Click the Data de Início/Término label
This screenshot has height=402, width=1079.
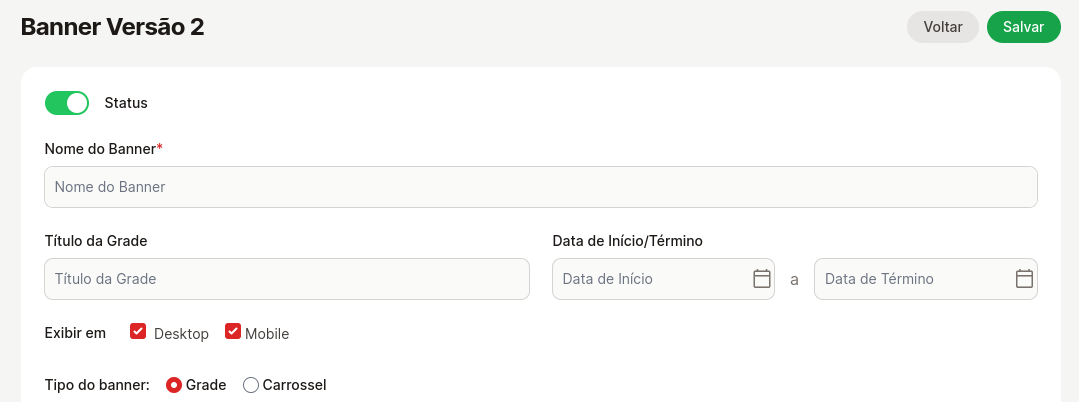[627, 241]
